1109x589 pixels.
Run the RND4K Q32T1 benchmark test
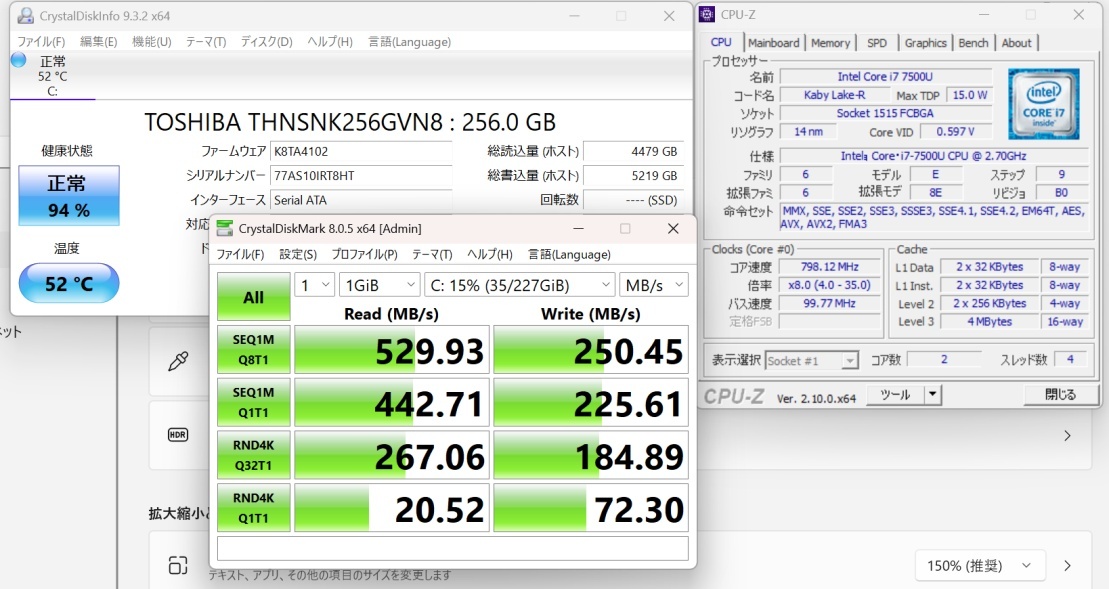(x=253, y=455)
